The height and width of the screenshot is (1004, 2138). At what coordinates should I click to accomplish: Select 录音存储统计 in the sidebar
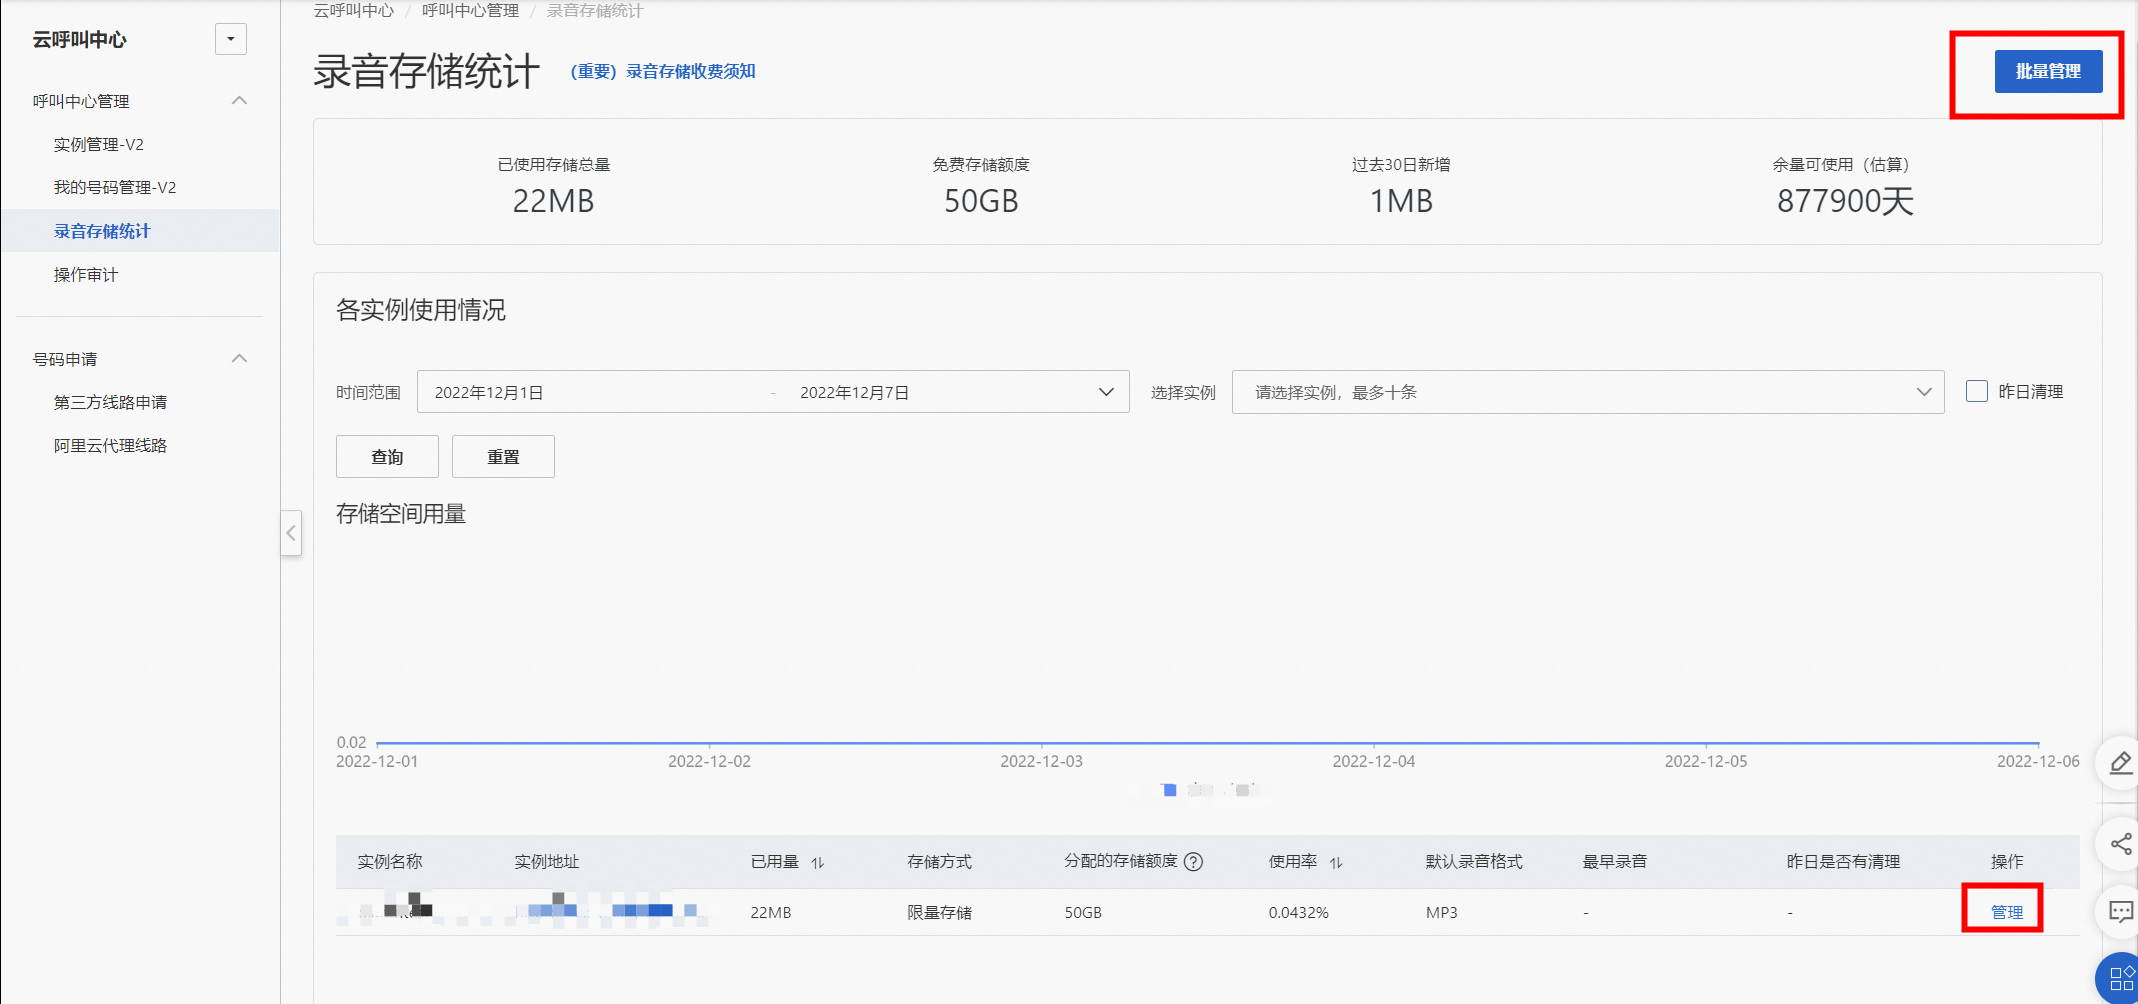[102, 231]
